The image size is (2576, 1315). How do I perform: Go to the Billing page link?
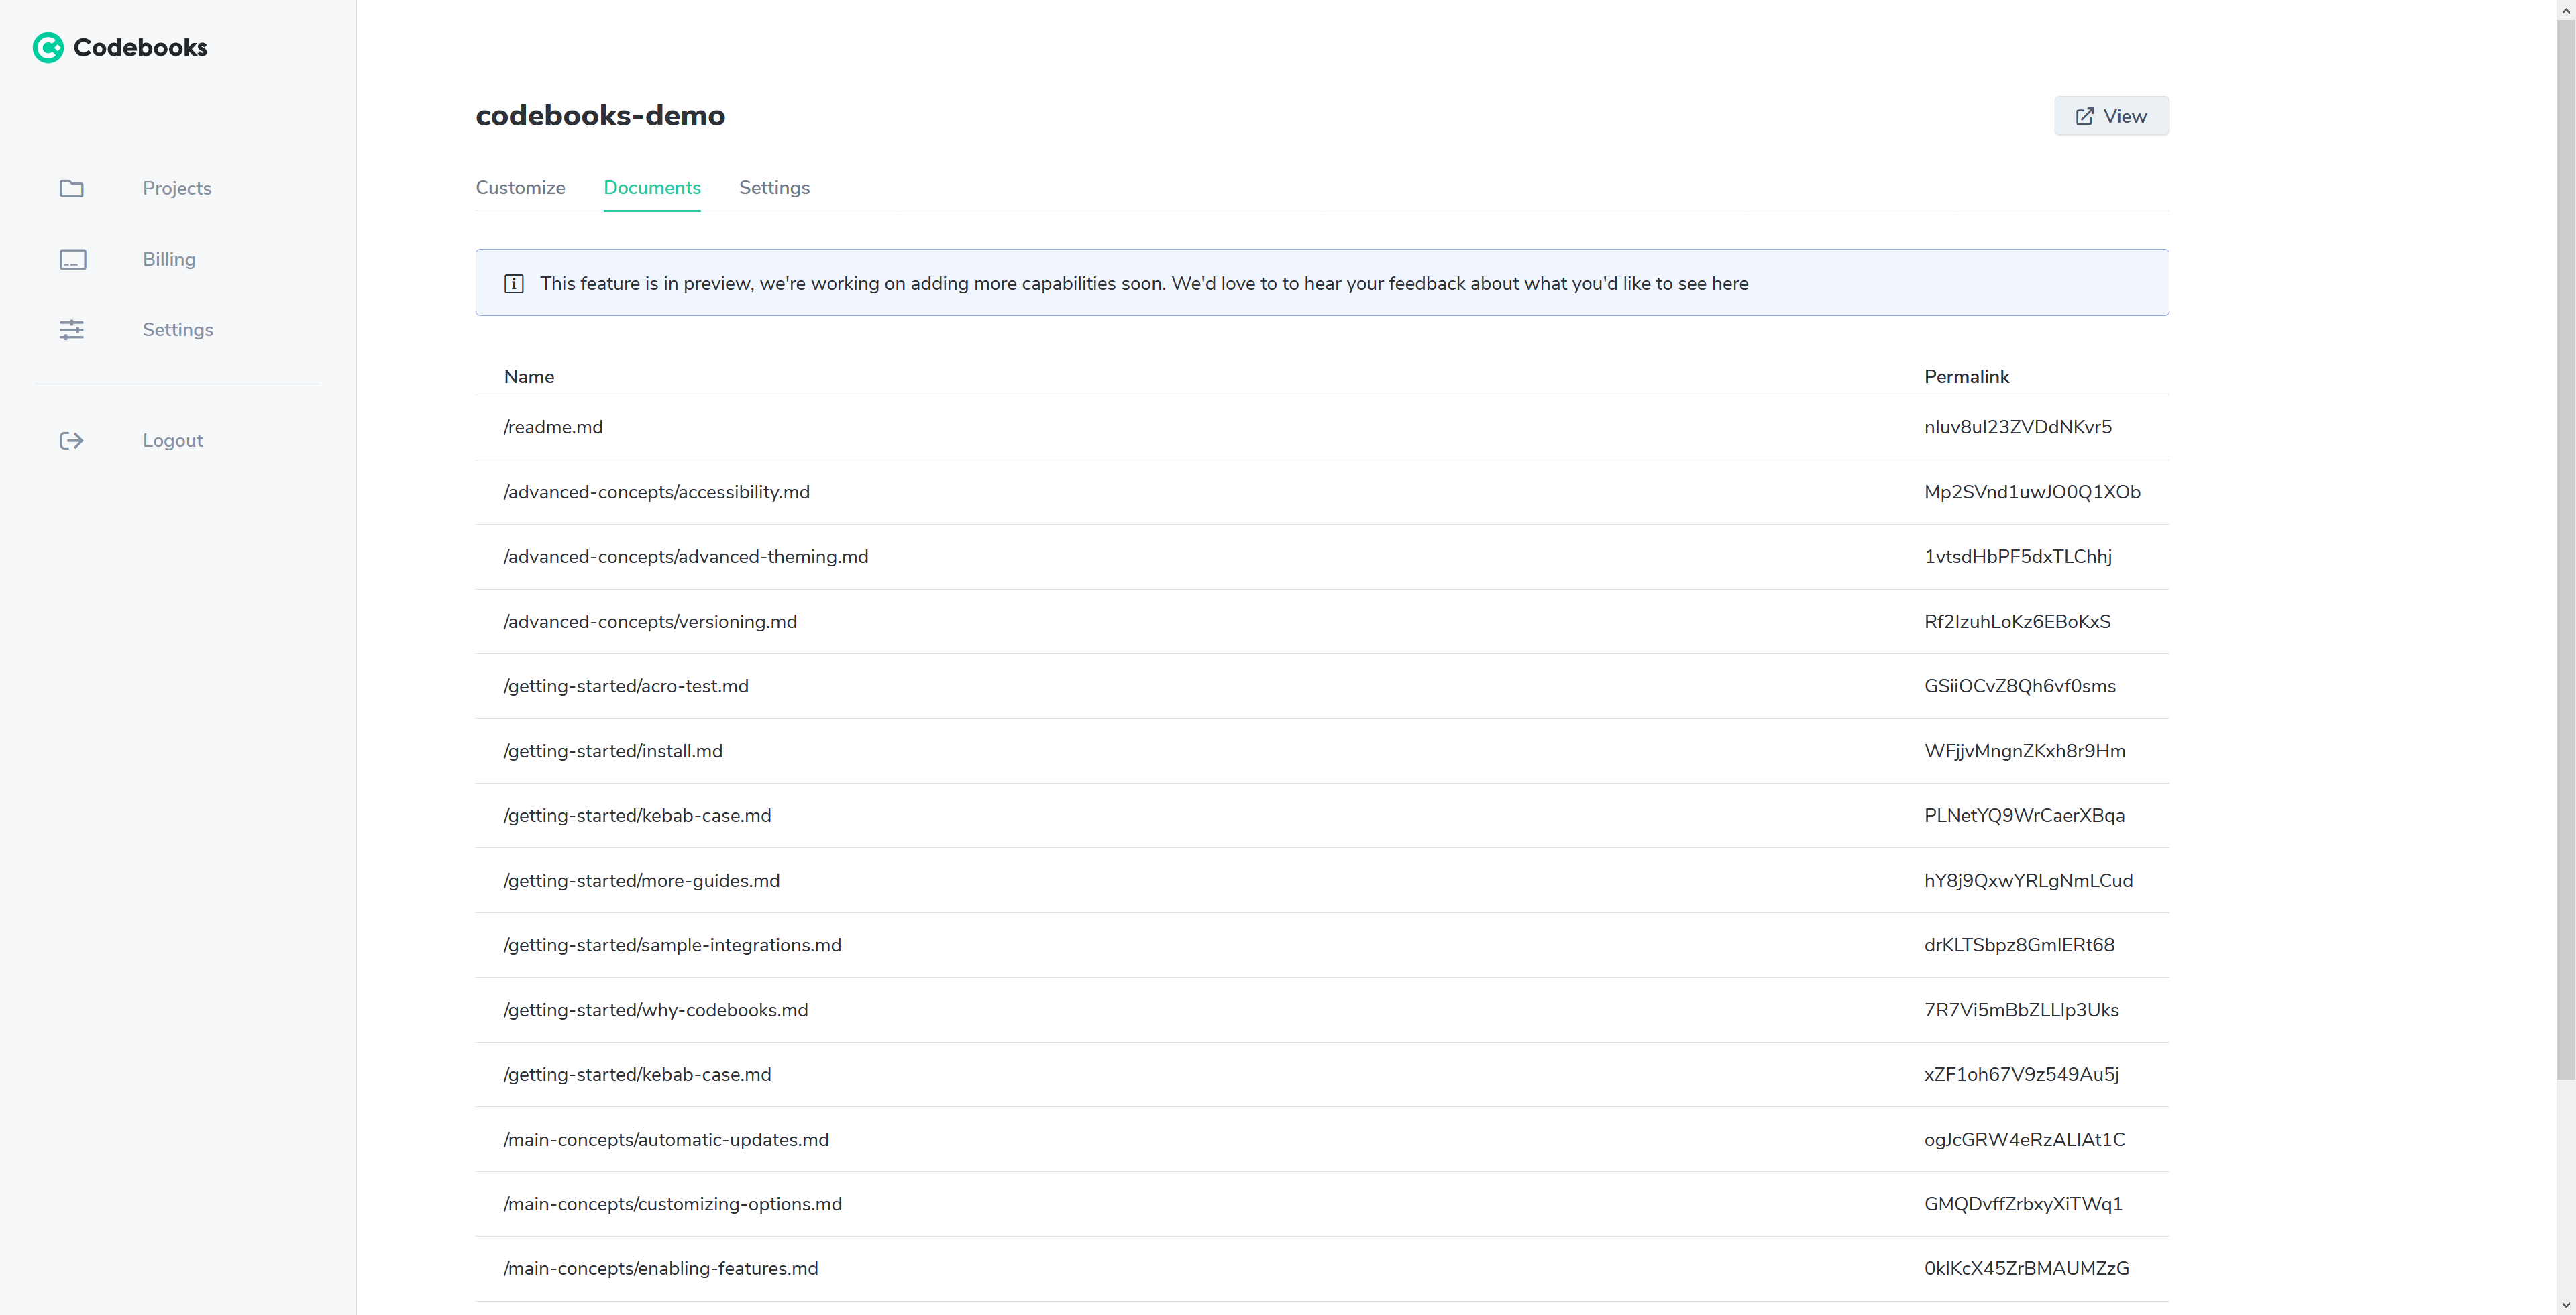pos(169,259)
